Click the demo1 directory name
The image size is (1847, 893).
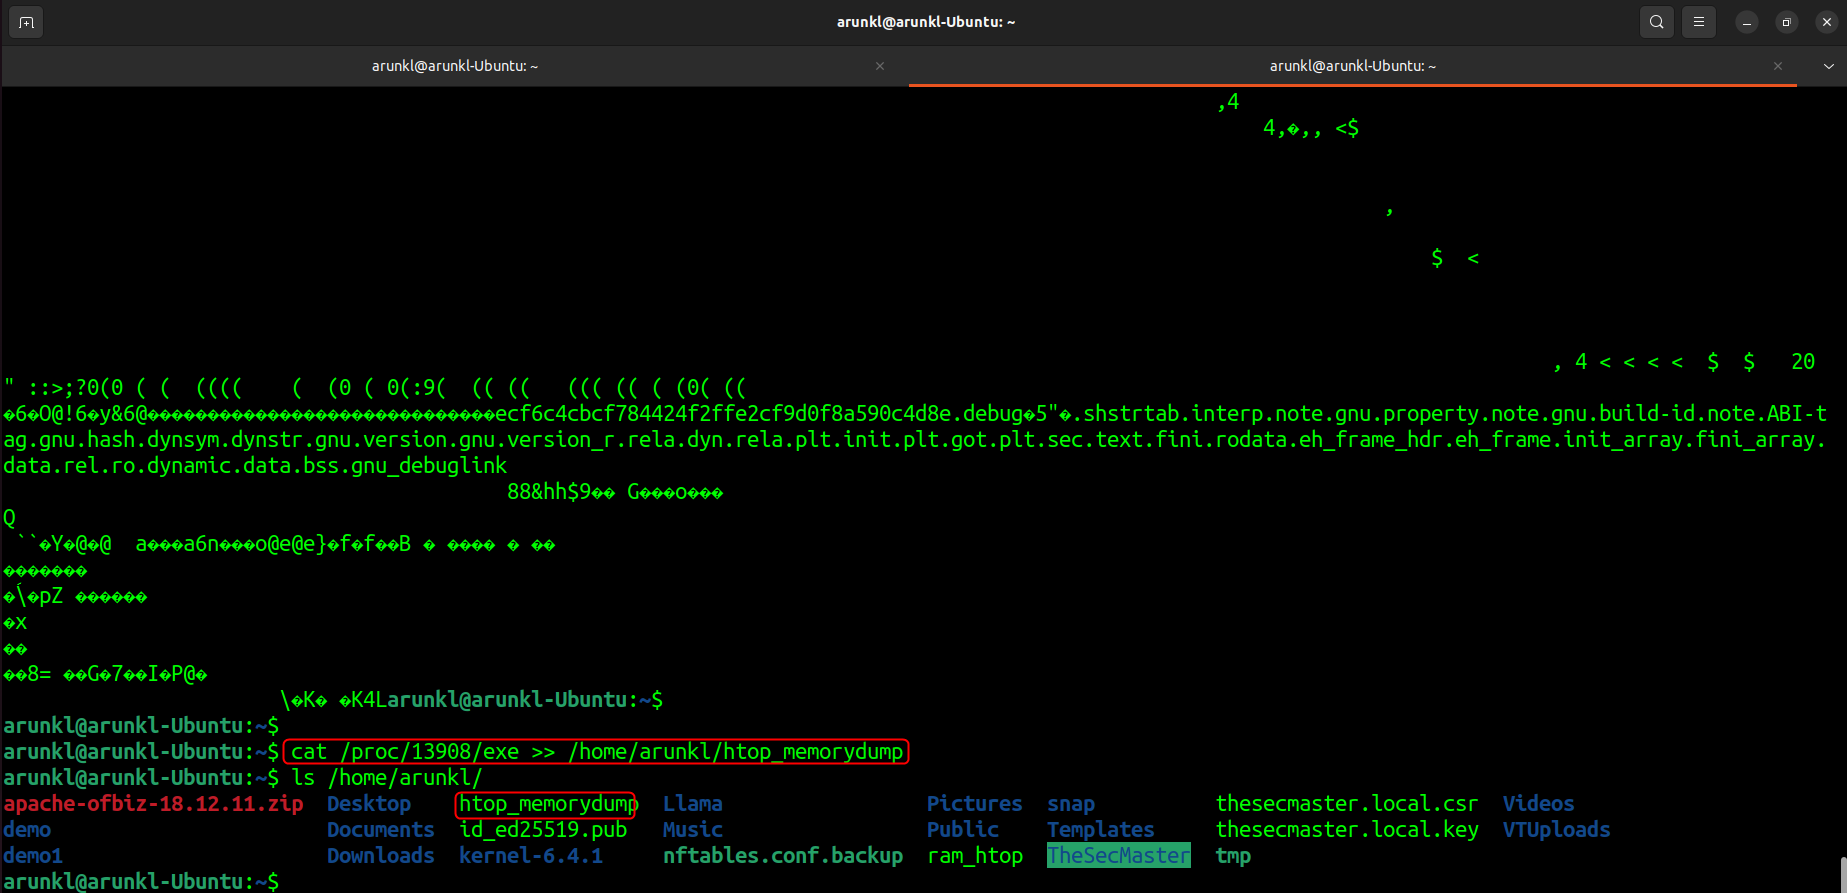click(x=33, y=856)
